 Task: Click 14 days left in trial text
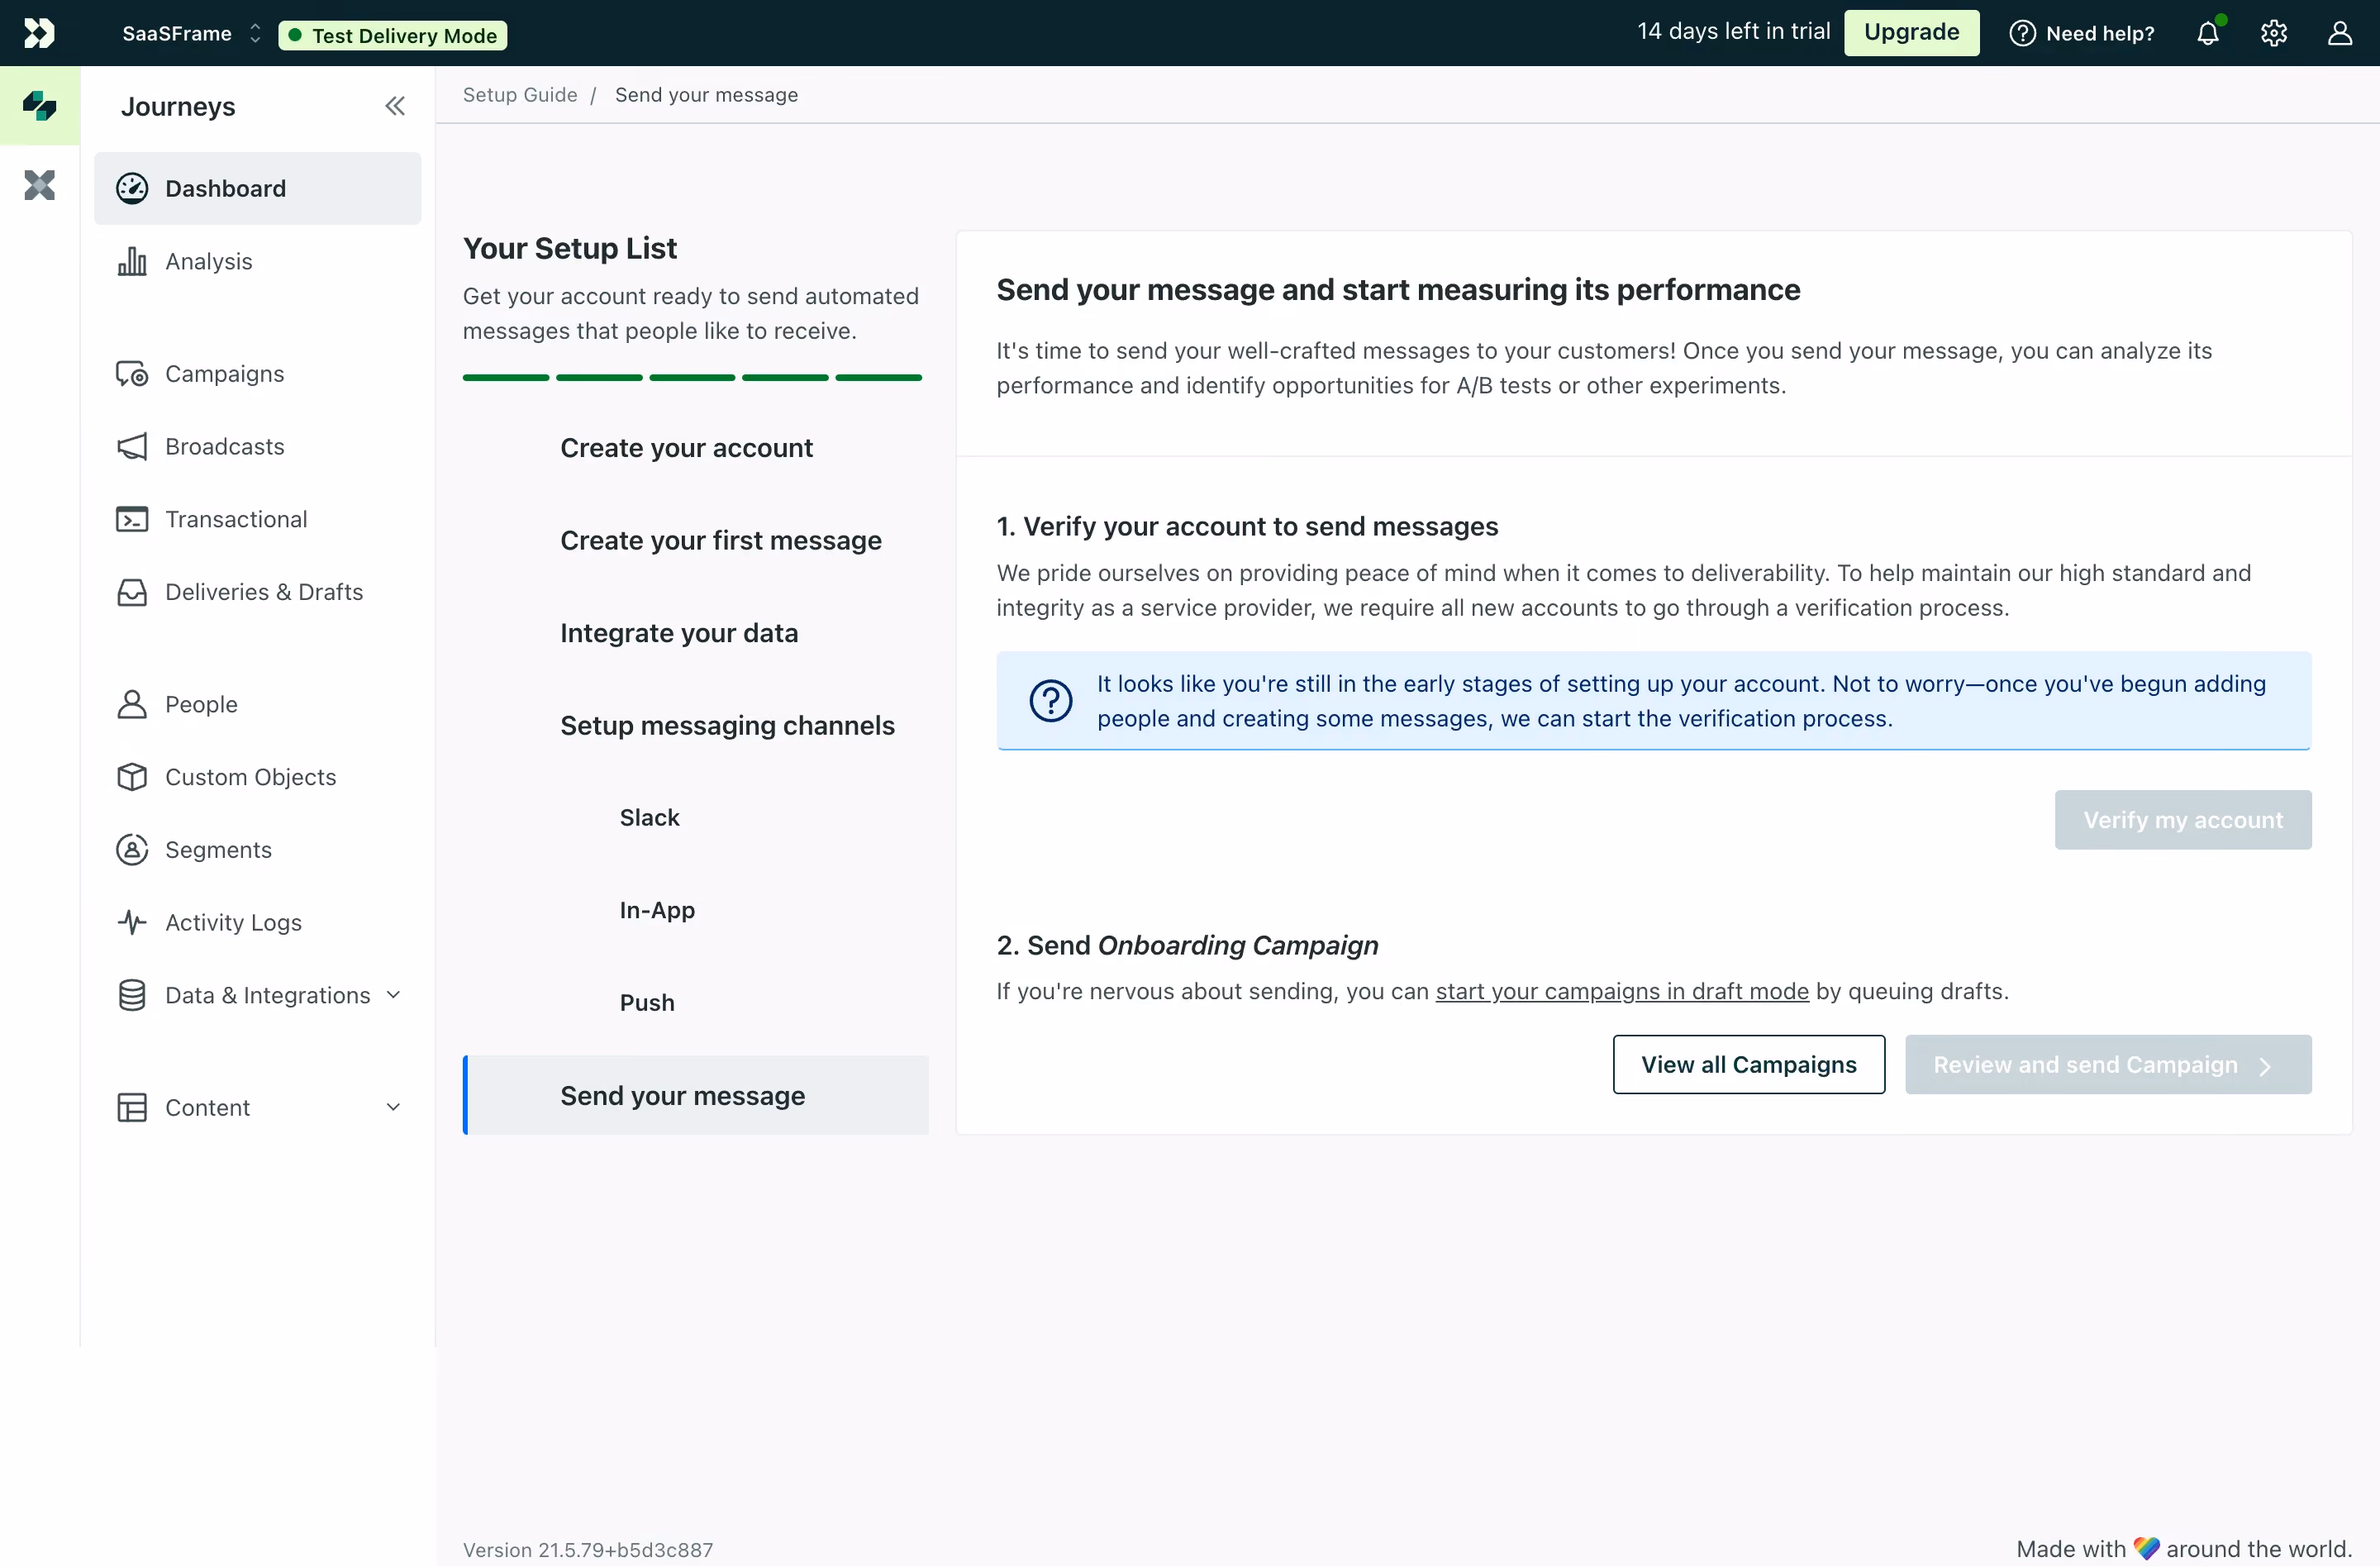[1733, 31]
